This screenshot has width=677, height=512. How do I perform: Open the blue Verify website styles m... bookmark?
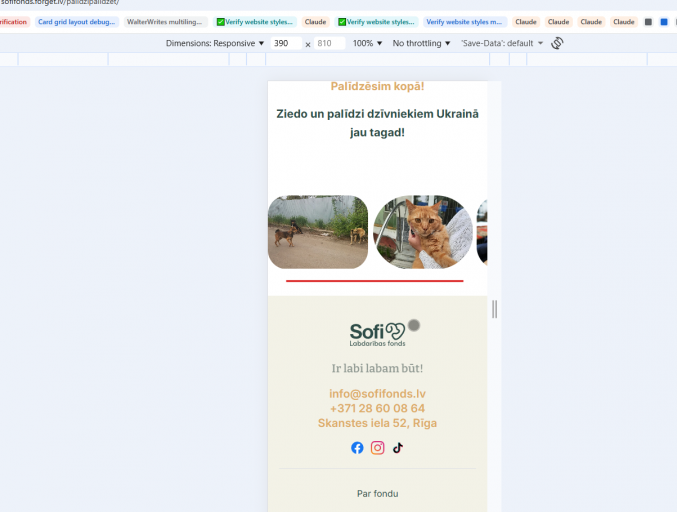tap(465, 22)
